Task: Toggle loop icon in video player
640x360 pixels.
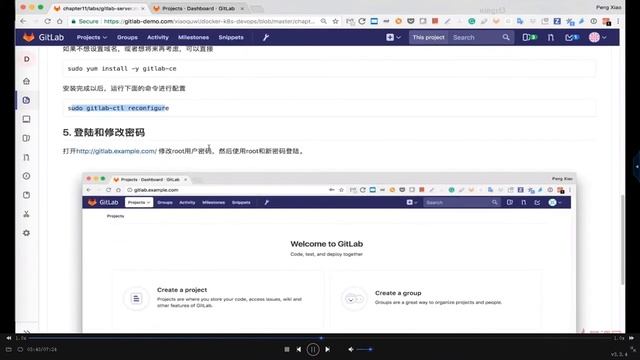Action: (20, 350)
